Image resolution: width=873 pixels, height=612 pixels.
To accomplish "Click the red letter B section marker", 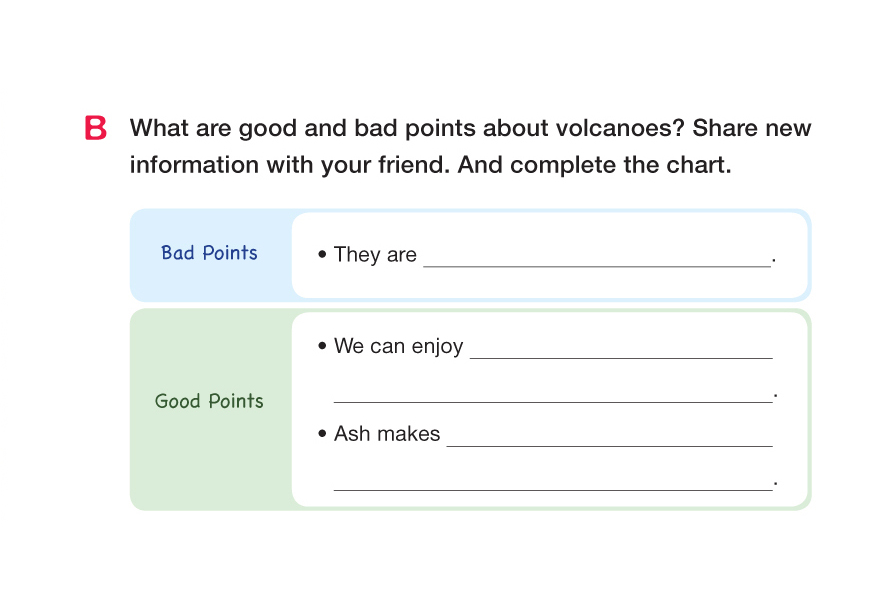I will [96, 129].
